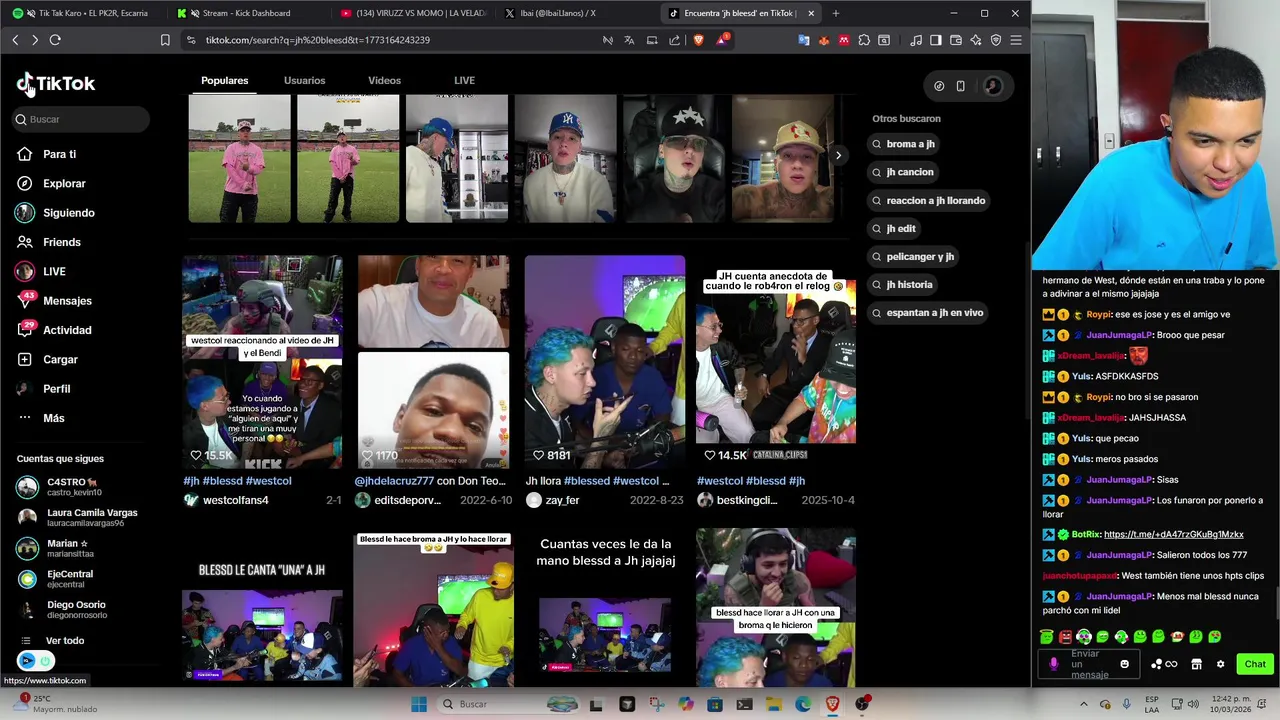Viewport: 1280px width, 720px height.
Task: Click phone app icon near profile avatar
Action: (x=960, y=86)
